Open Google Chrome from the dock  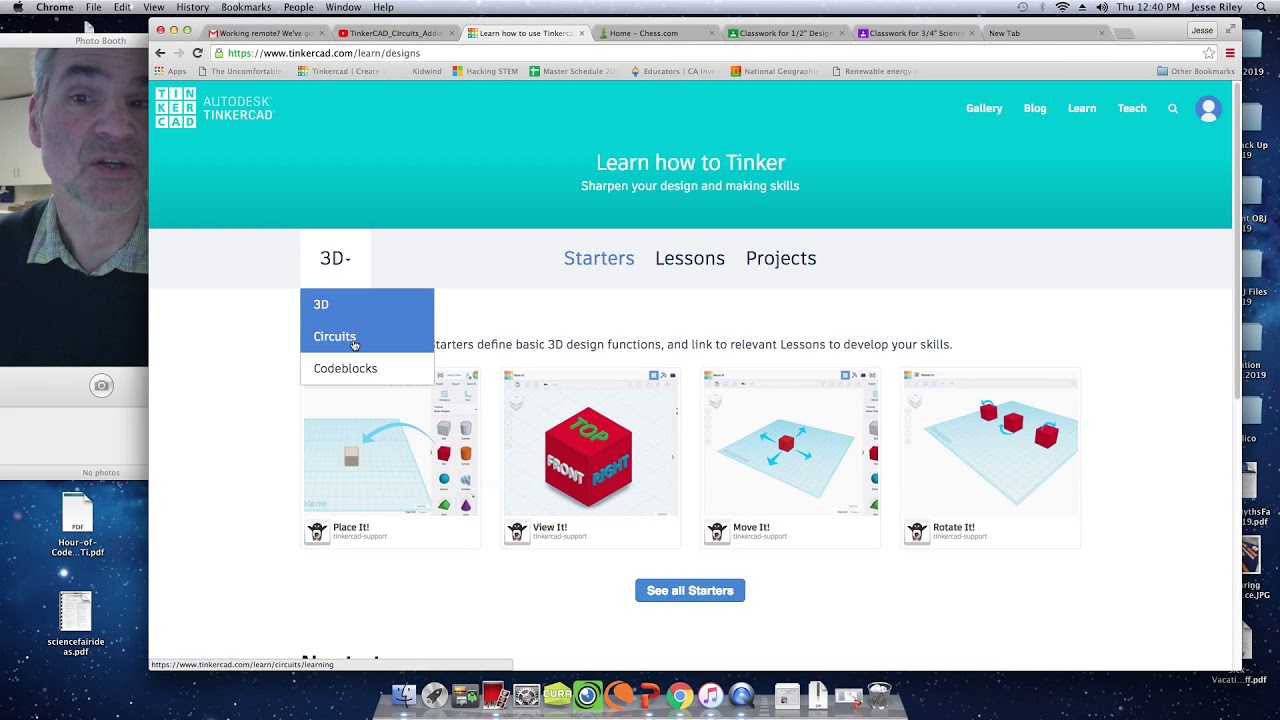pos(680,695)
